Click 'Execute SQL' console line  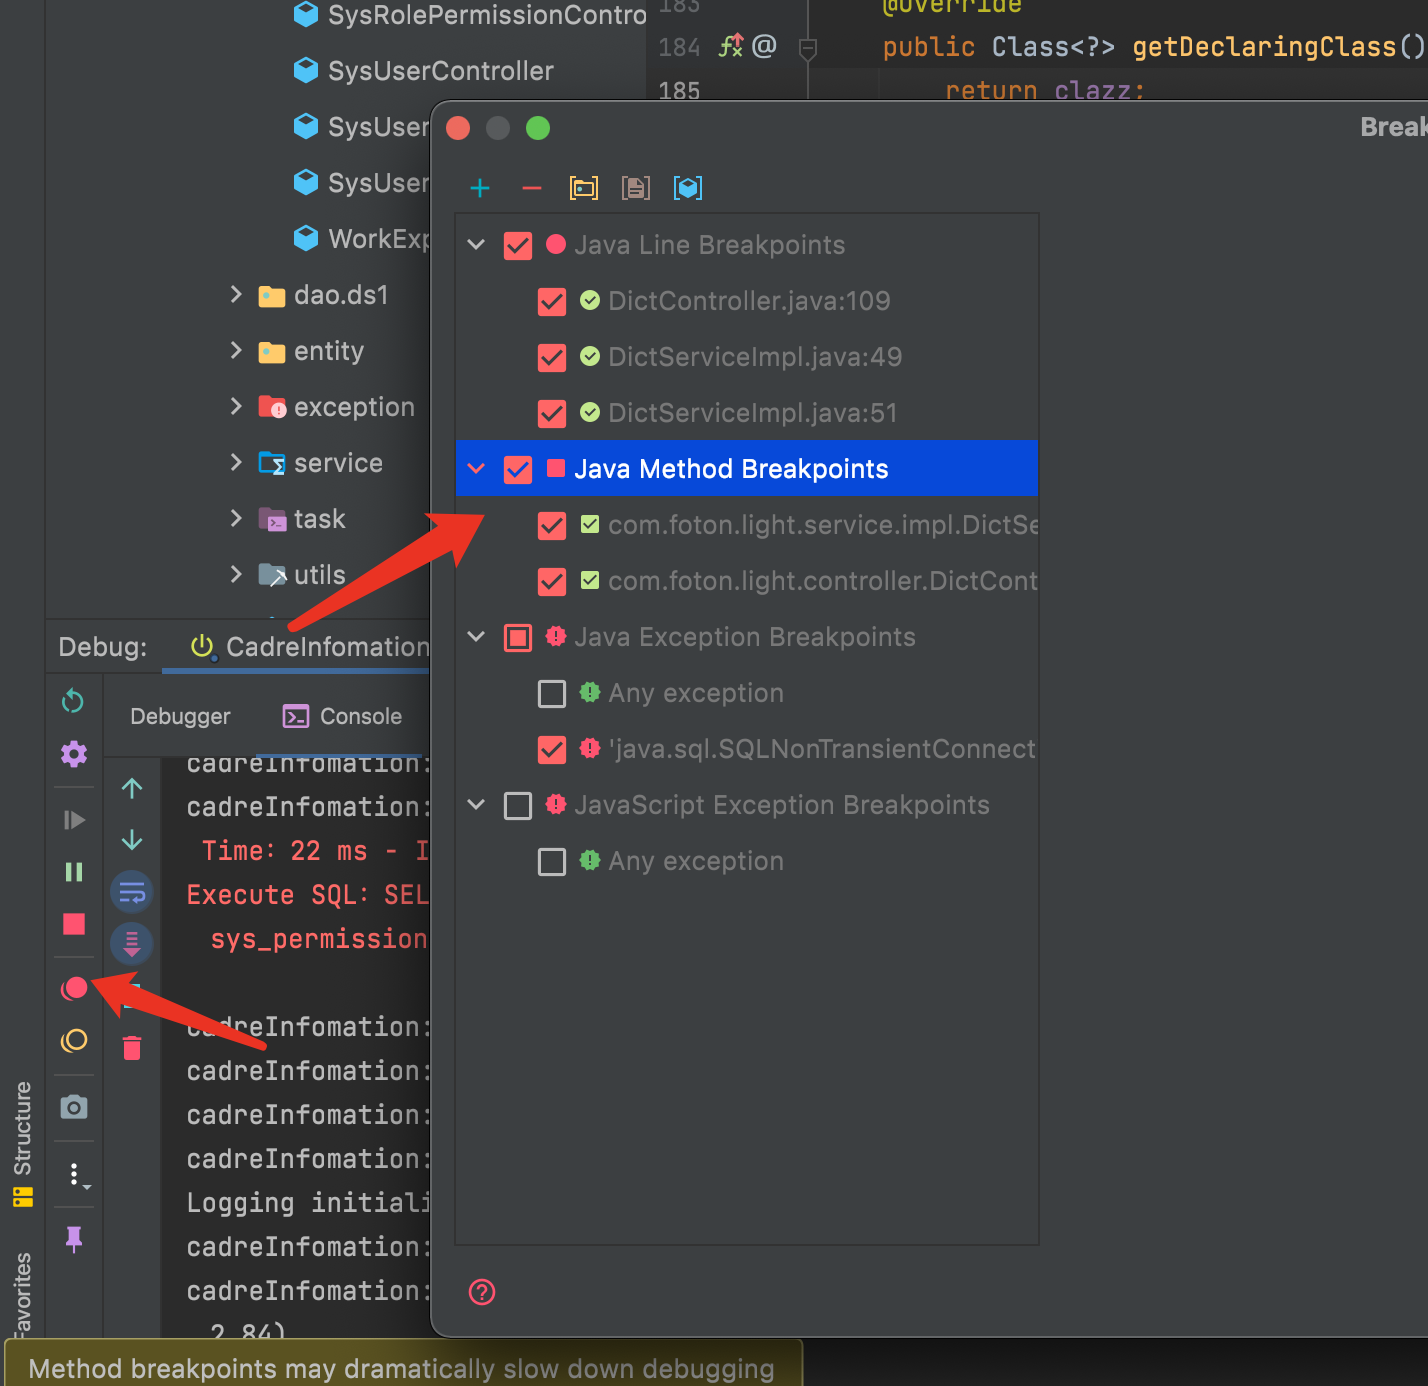point(307,895)
